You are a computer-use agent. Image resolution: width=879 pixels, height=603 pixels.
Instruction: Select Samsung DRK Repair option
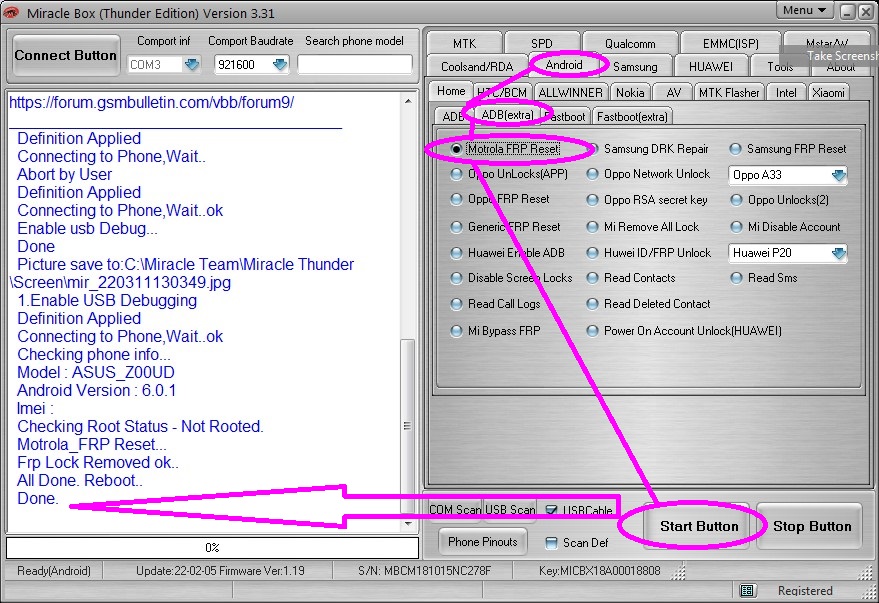(592, 149)
